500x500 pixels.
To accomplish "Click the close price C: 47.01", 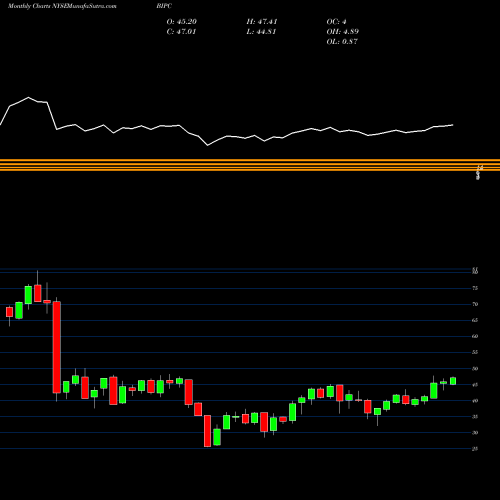I will (181, 32).
